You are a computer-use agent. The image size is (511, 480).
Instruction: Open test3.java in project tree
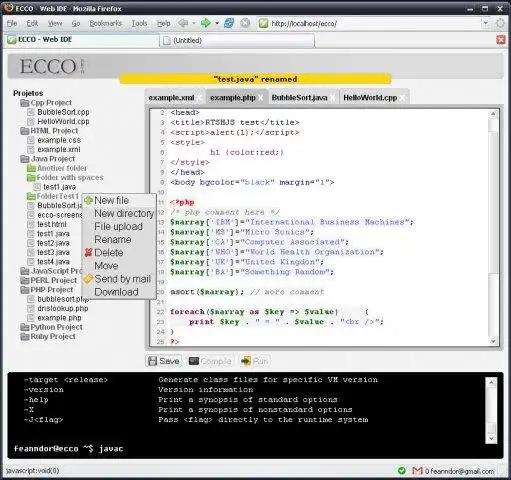(x=49, y=252)
